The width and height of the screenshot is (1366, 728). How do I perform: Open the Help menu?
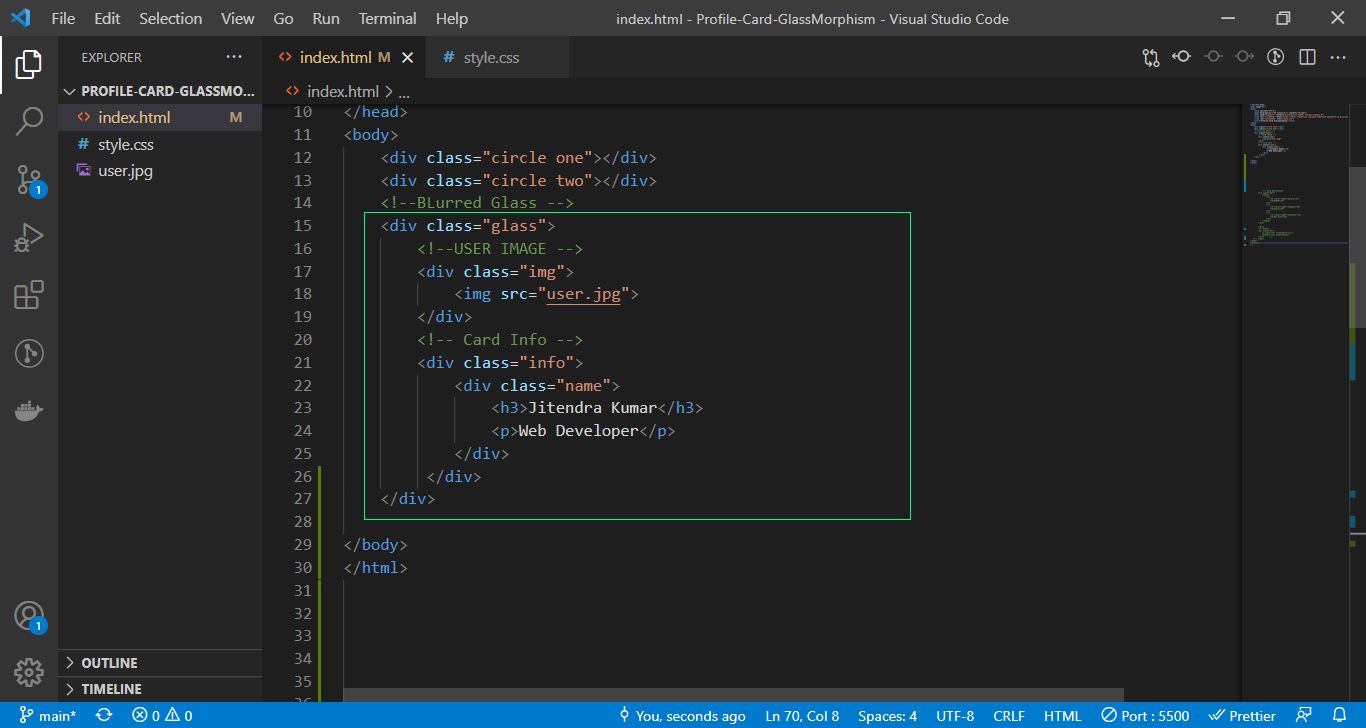(x=452, y=19)
